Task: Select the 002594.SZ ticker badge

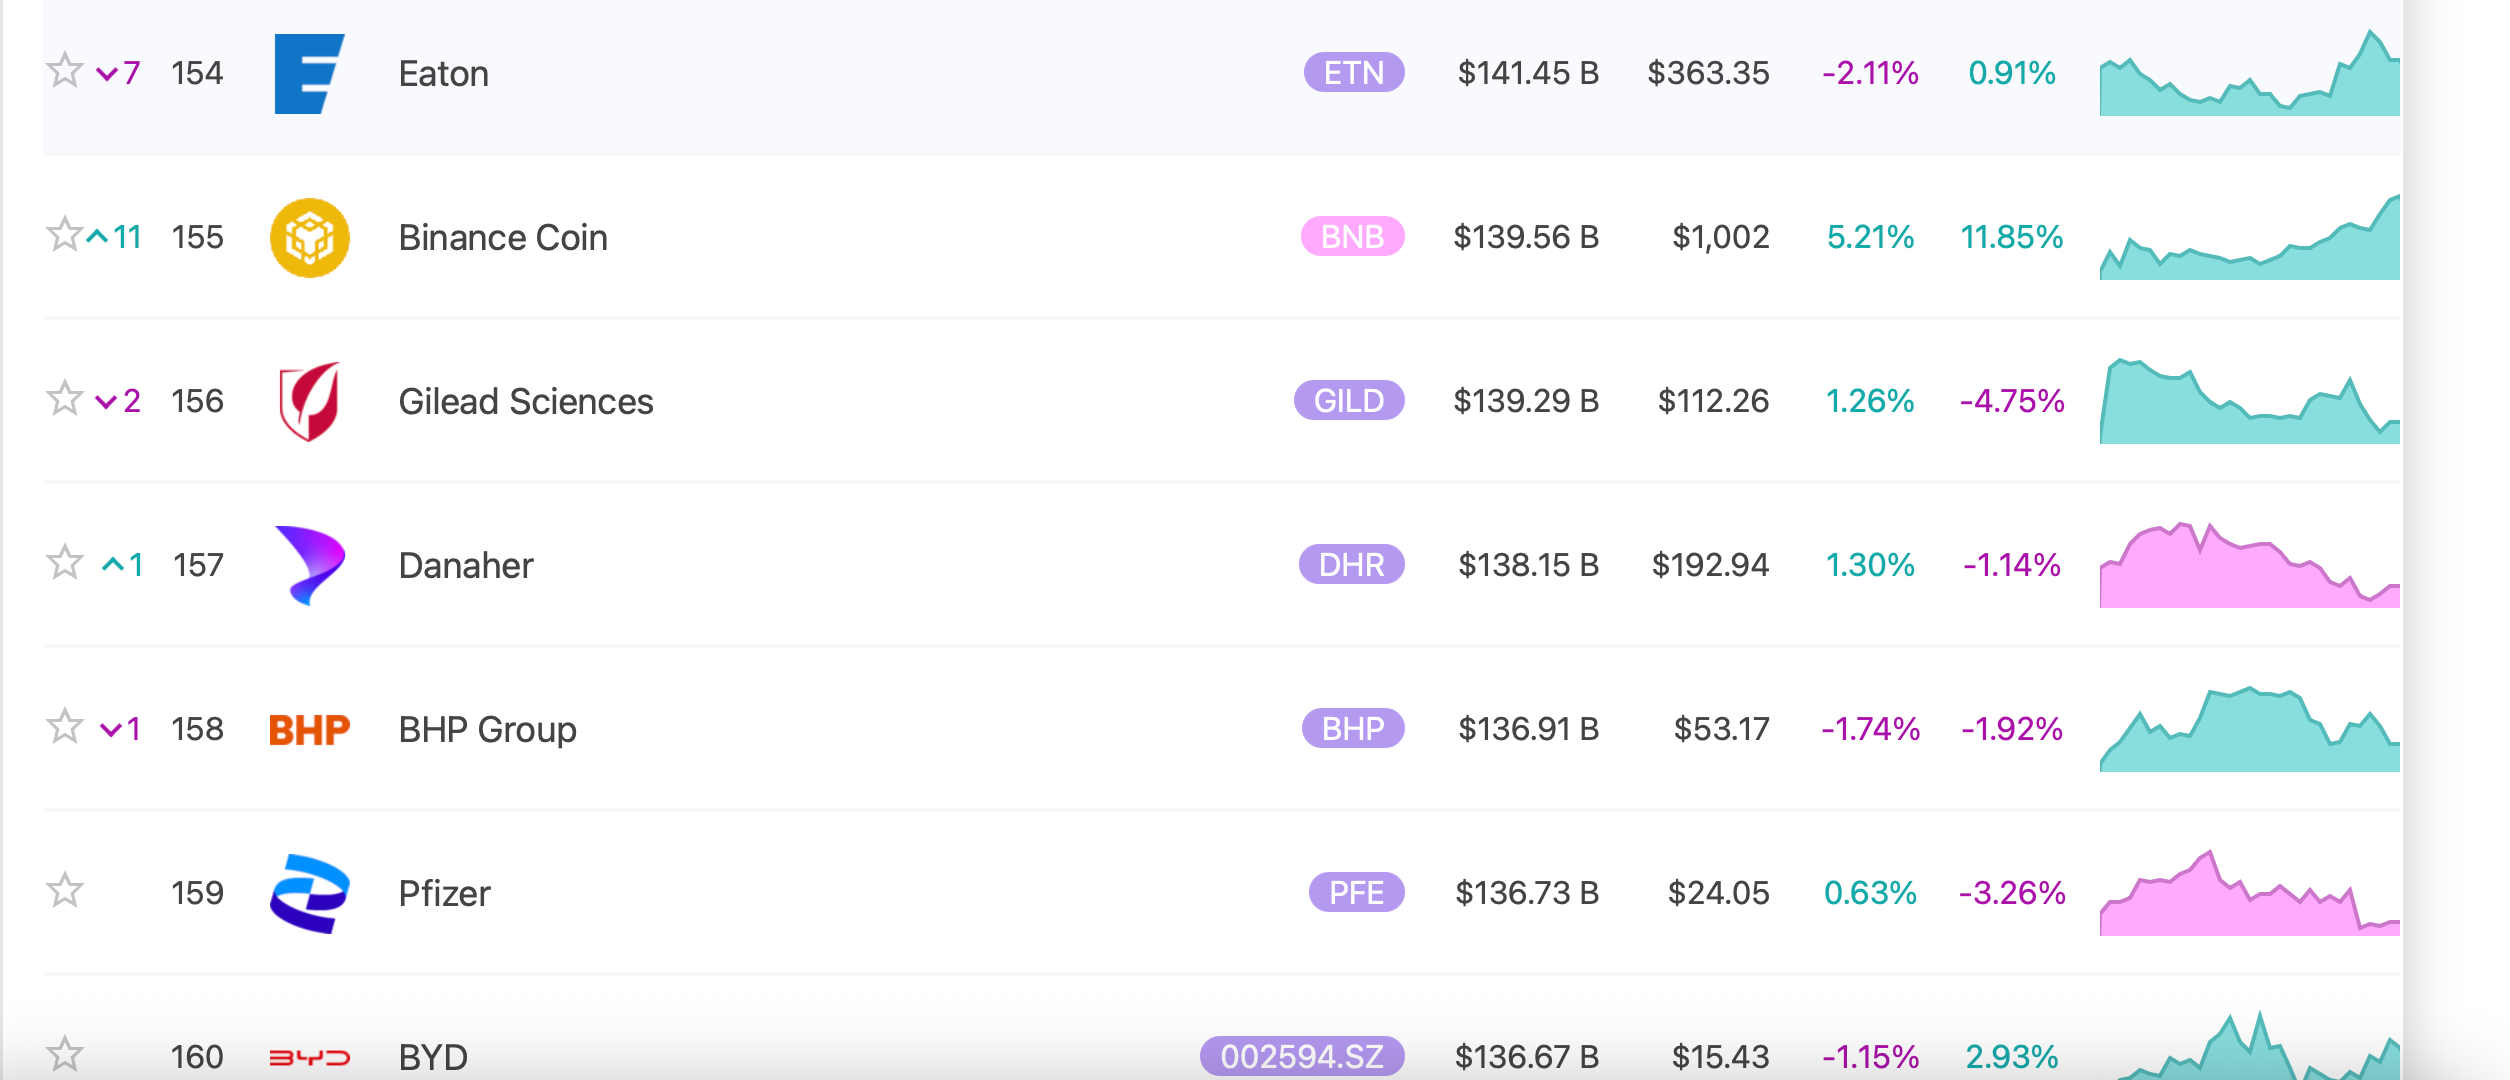Action: coord(1302,1056)
